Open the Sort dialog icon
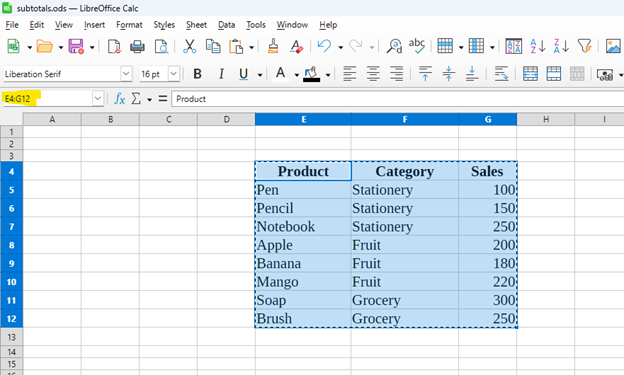The height and width of the screenshot is (375, 624). click(x=513, y=46)
